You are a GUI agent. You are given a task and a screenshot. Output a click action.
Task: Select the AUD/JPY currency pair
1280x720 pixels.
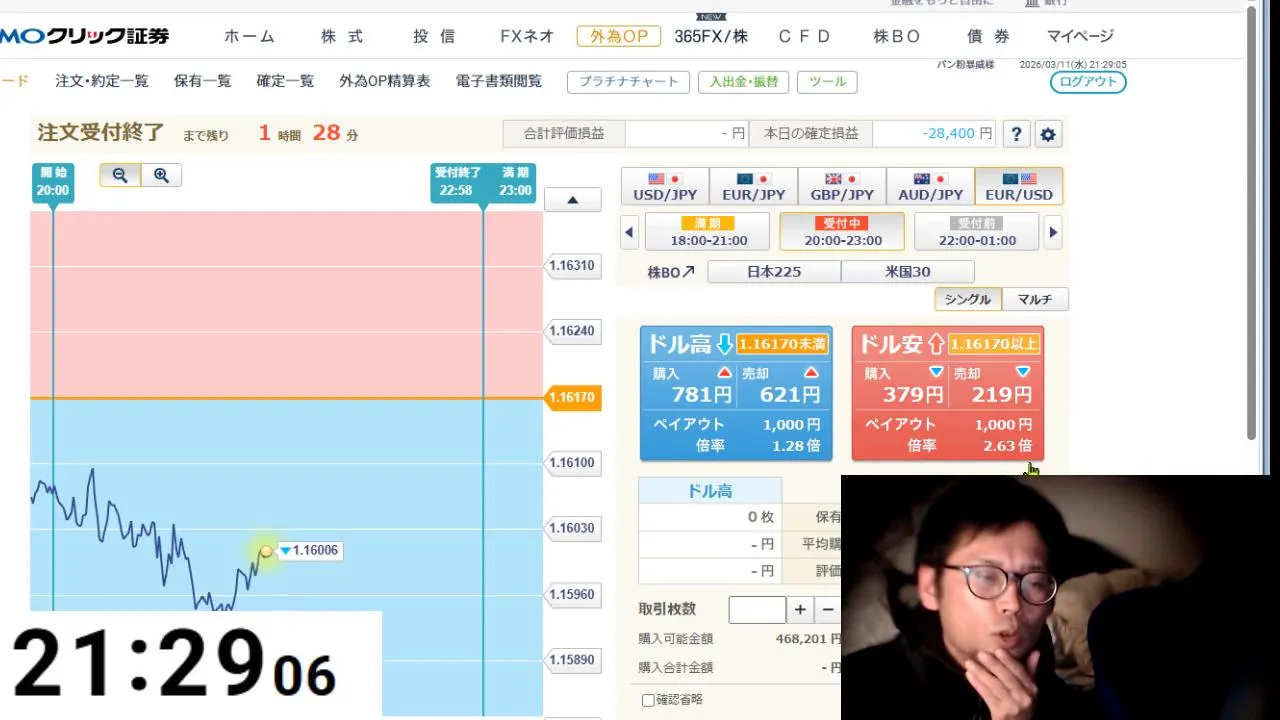(x=930, y=186)
